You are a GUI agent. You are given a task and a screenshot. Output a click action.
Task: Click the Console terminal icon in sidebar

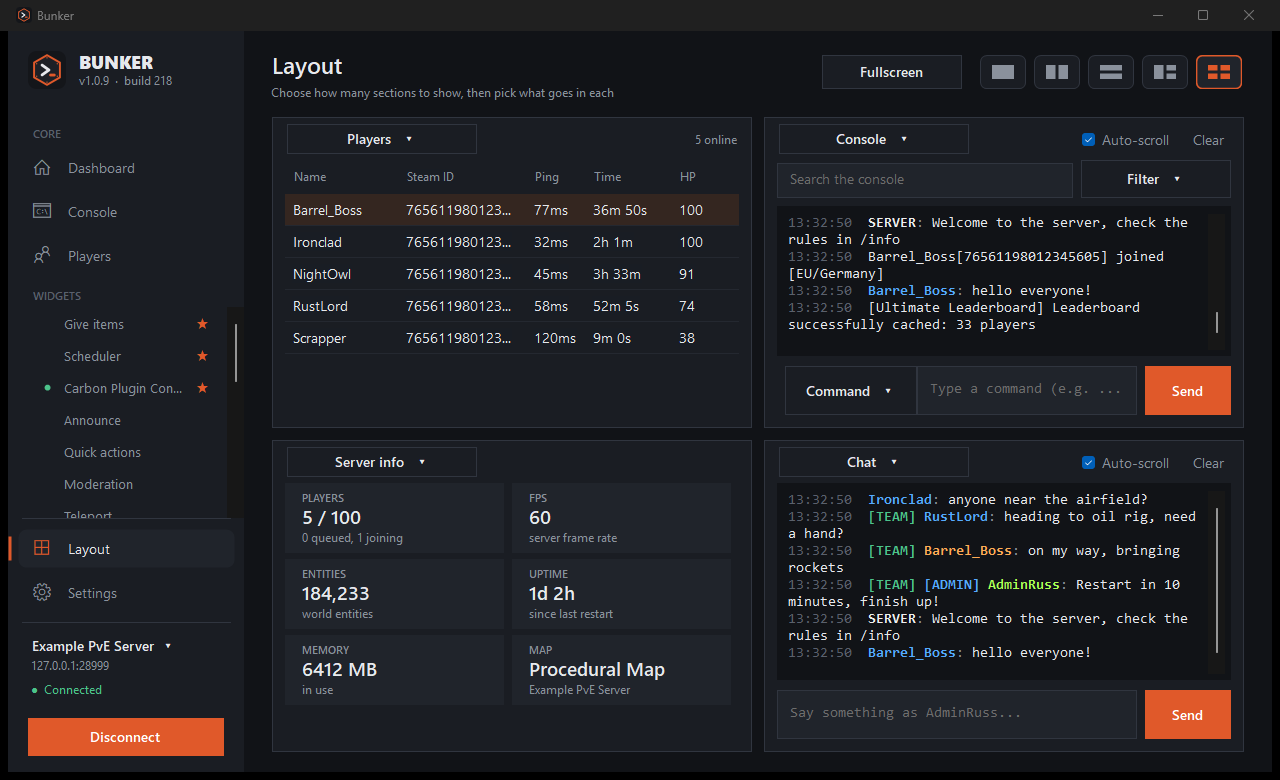tap(42, 212)
